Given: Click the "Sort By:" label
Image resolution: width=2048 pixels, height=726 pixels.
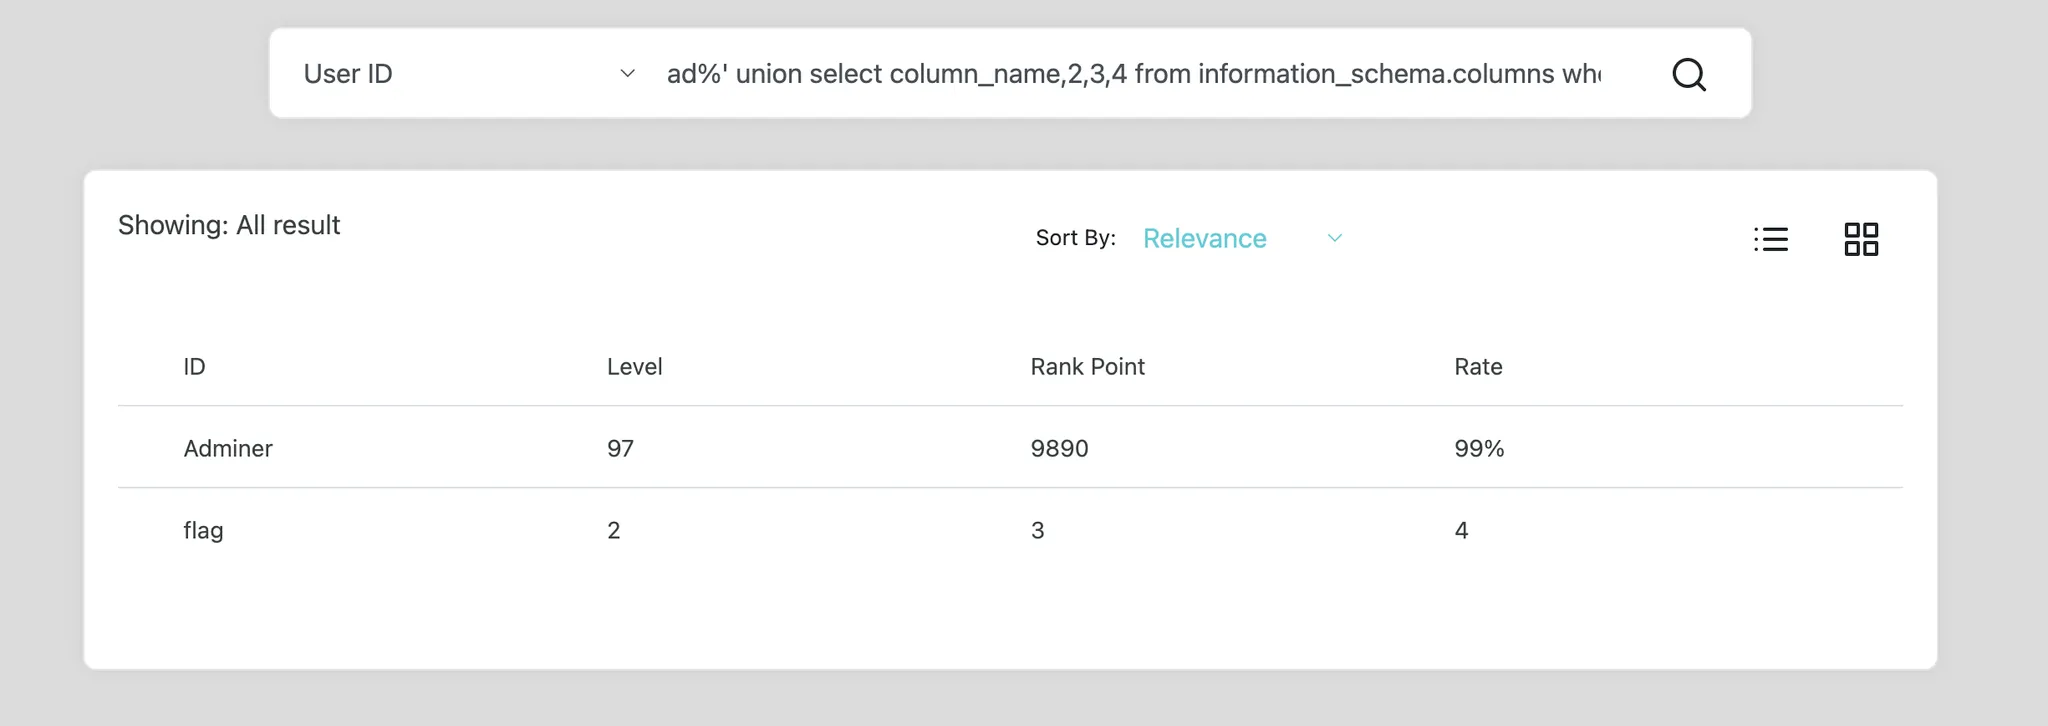Looking at the screenshot, I should (x=1075, y=238).
